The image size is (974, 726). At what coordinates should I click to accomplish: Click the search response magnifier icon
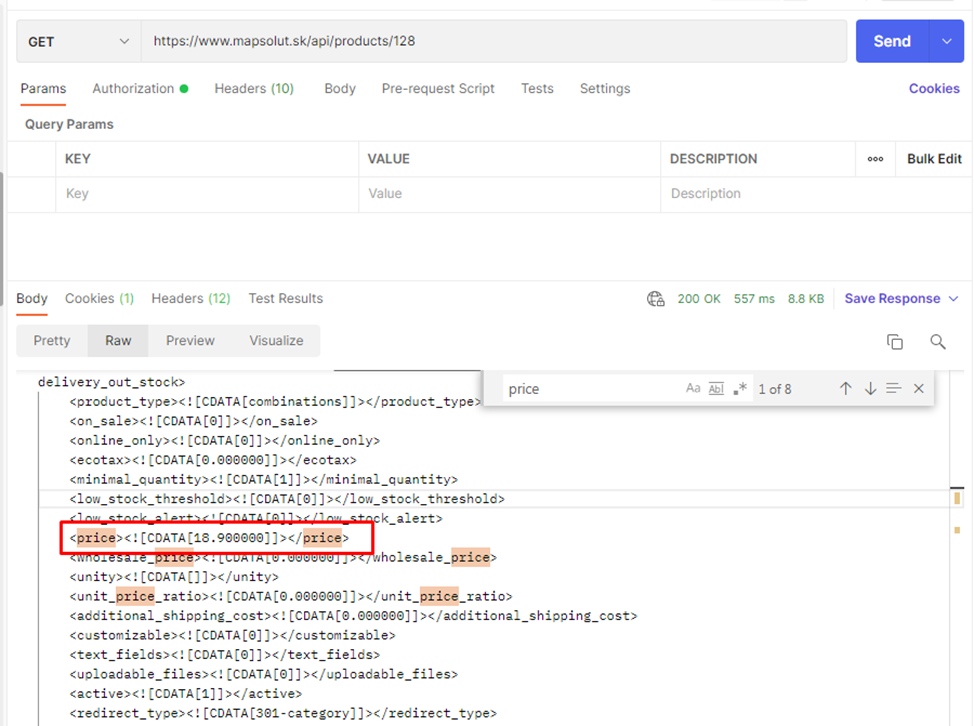tap(937, 342)
